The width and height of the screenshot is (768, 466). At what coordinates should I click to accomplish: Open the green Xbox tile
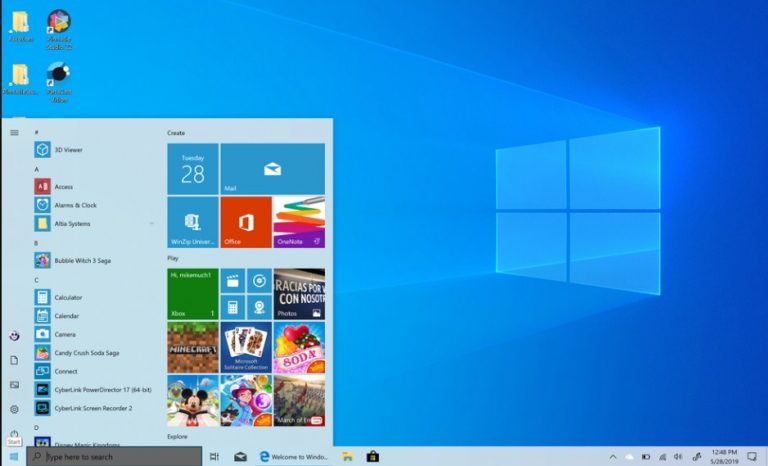(193, 294)
